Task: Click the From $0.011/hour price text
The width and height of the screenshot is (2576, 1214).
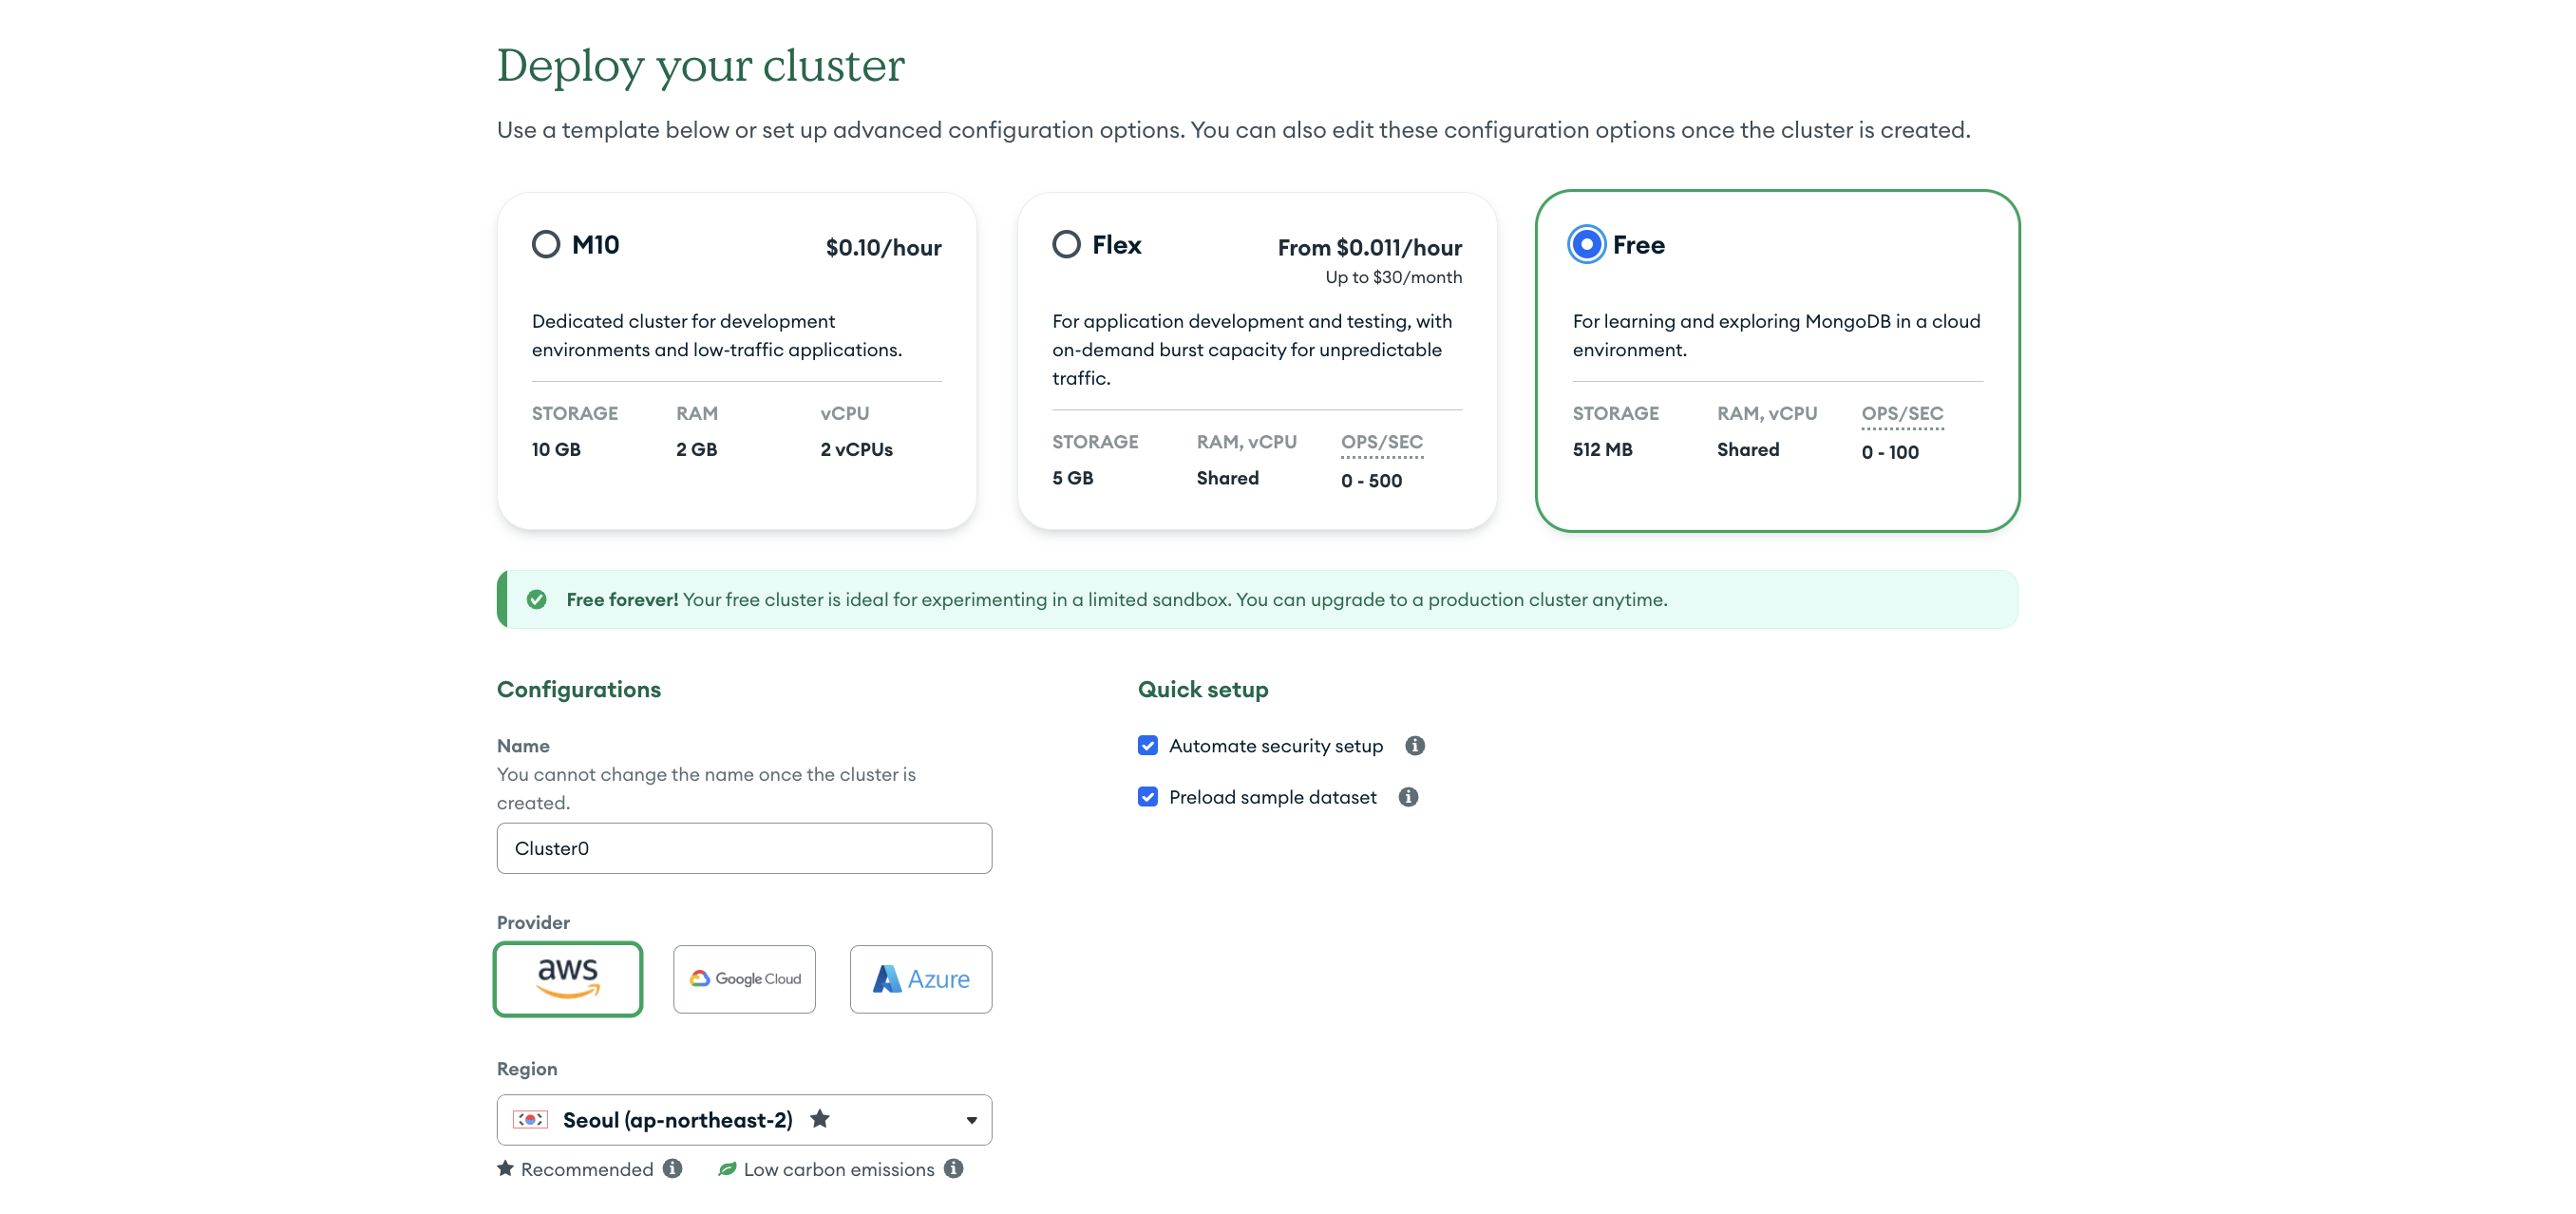Action: coord(1369,247)
